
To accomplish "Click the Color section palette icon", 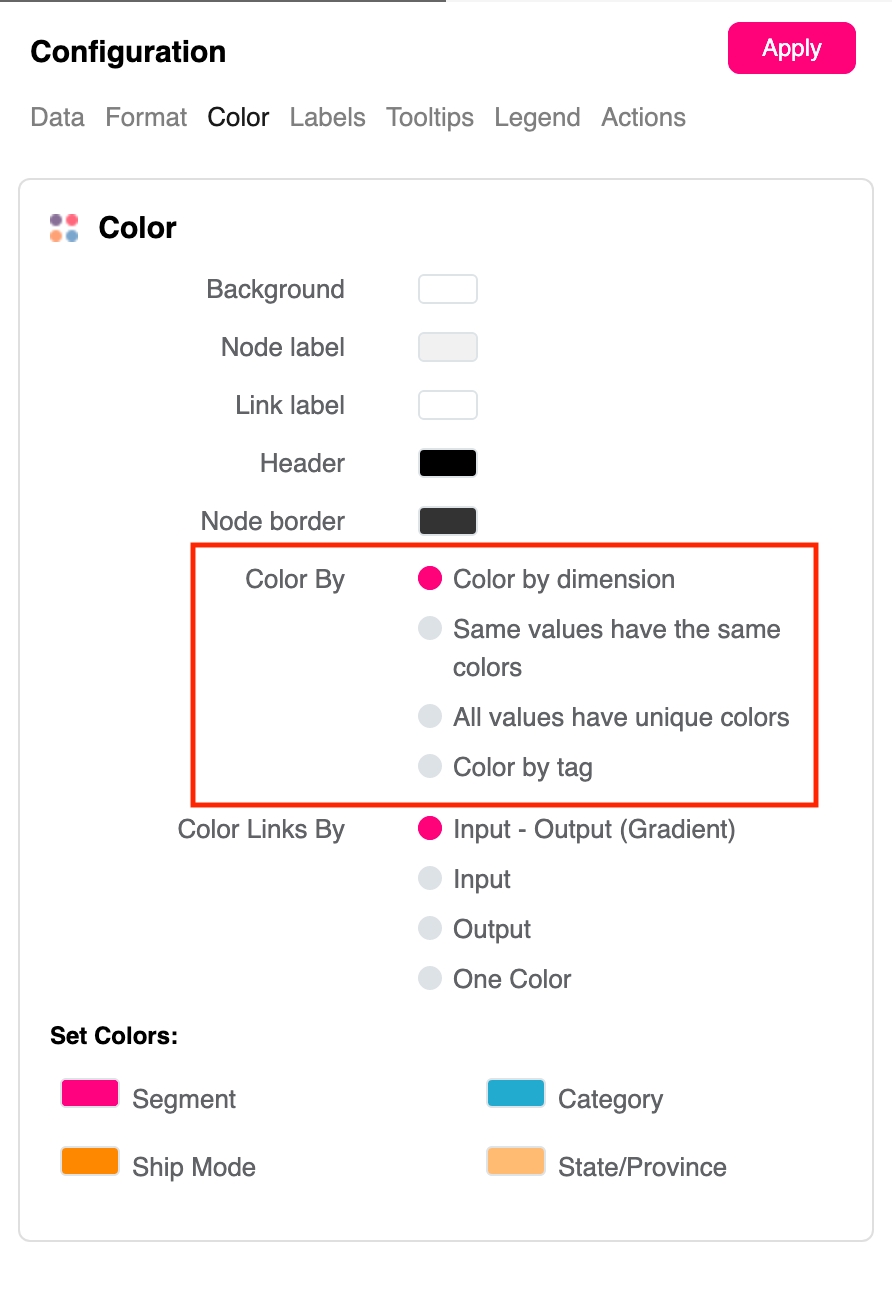I will click(x=64, y=228).
